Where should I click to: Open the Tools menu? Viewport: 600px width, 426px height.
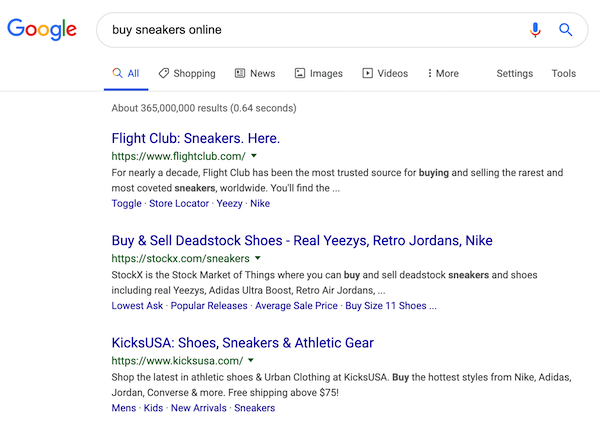tap(564, 73)
